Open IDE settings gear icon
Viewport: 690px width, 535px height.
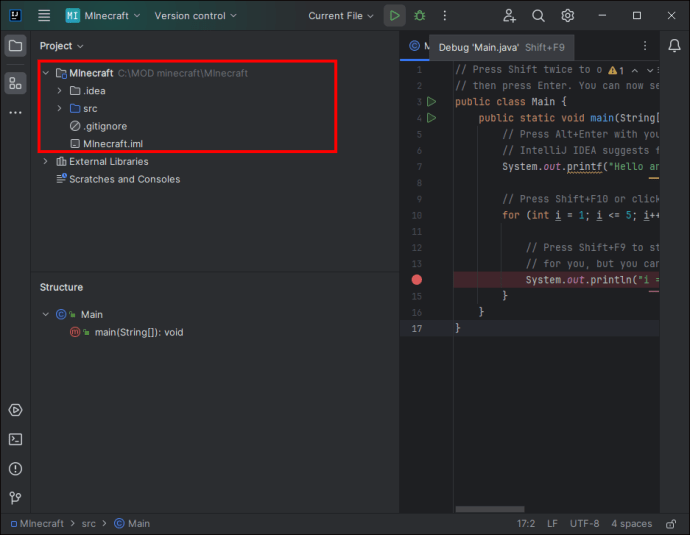[x=567, y=16]
